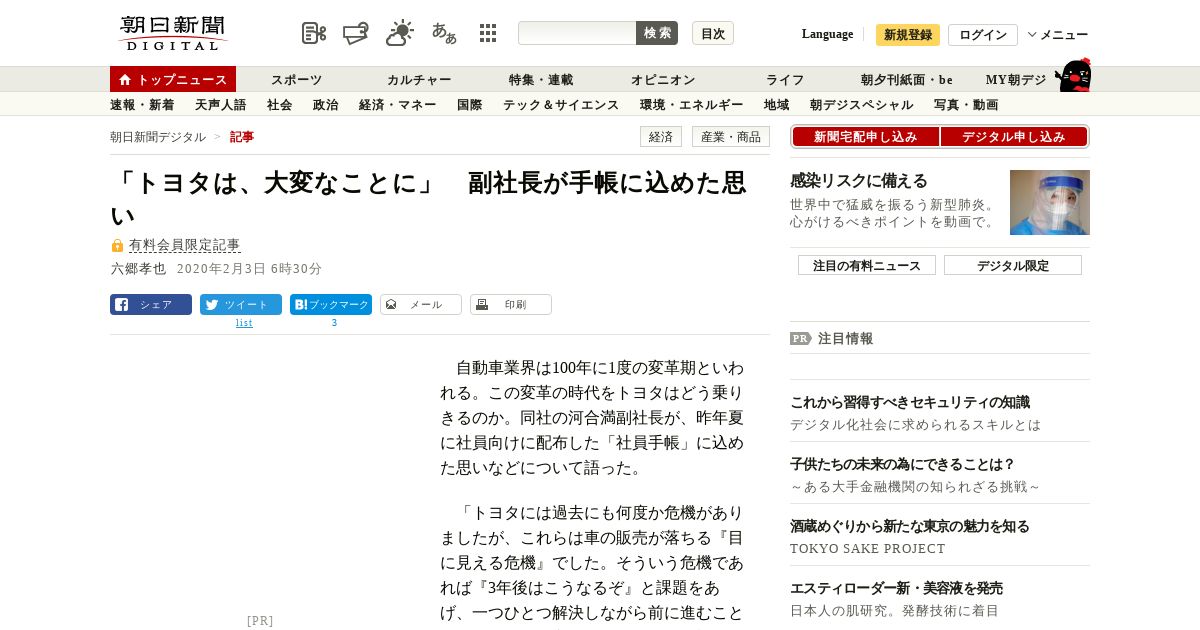Open テック＆サイエンス section
Screen dimensions: 1200x630
tap(561, 105)
